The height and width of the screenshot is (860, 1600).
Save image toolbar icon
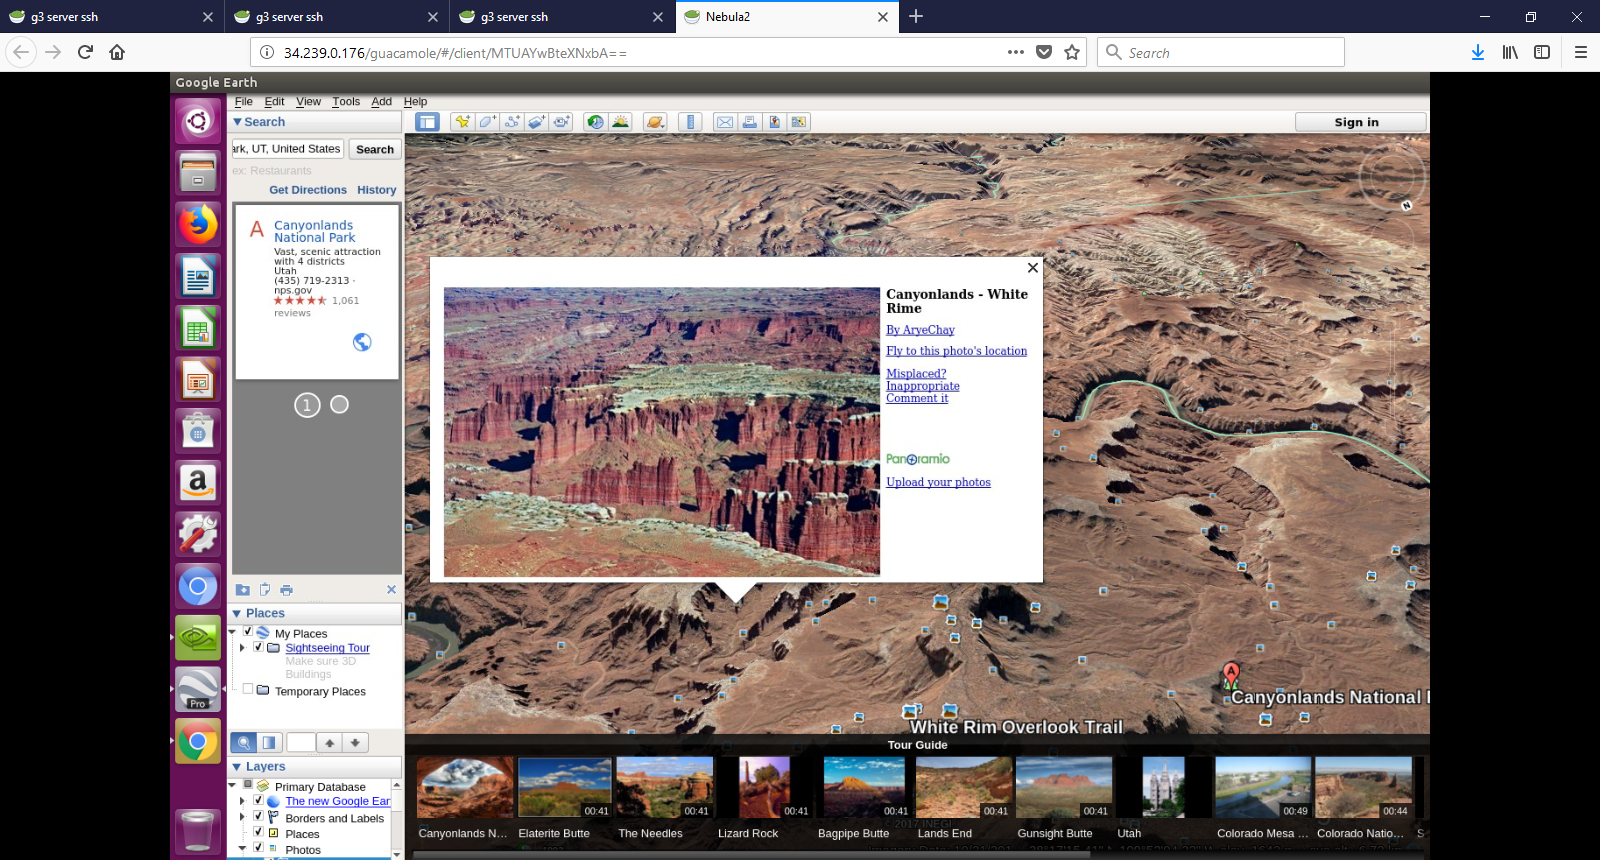click(774, 122)
